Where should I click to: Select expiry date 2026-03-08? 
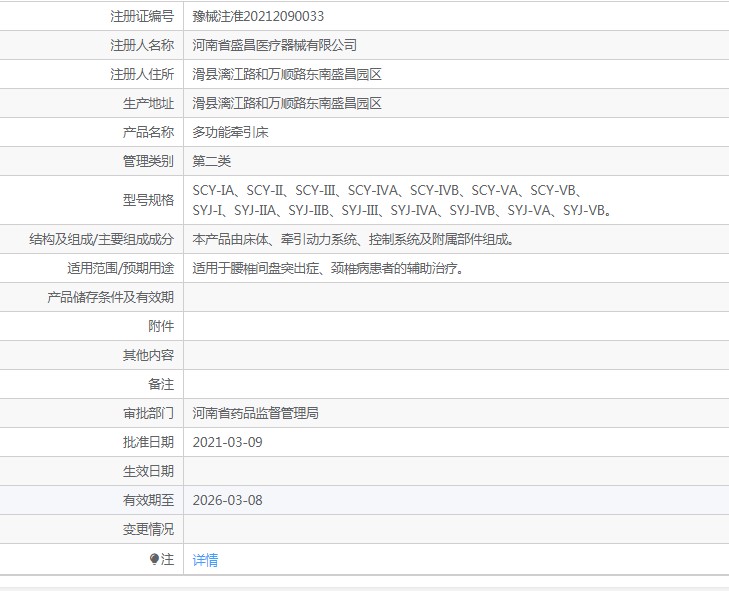tap(227, 500)
